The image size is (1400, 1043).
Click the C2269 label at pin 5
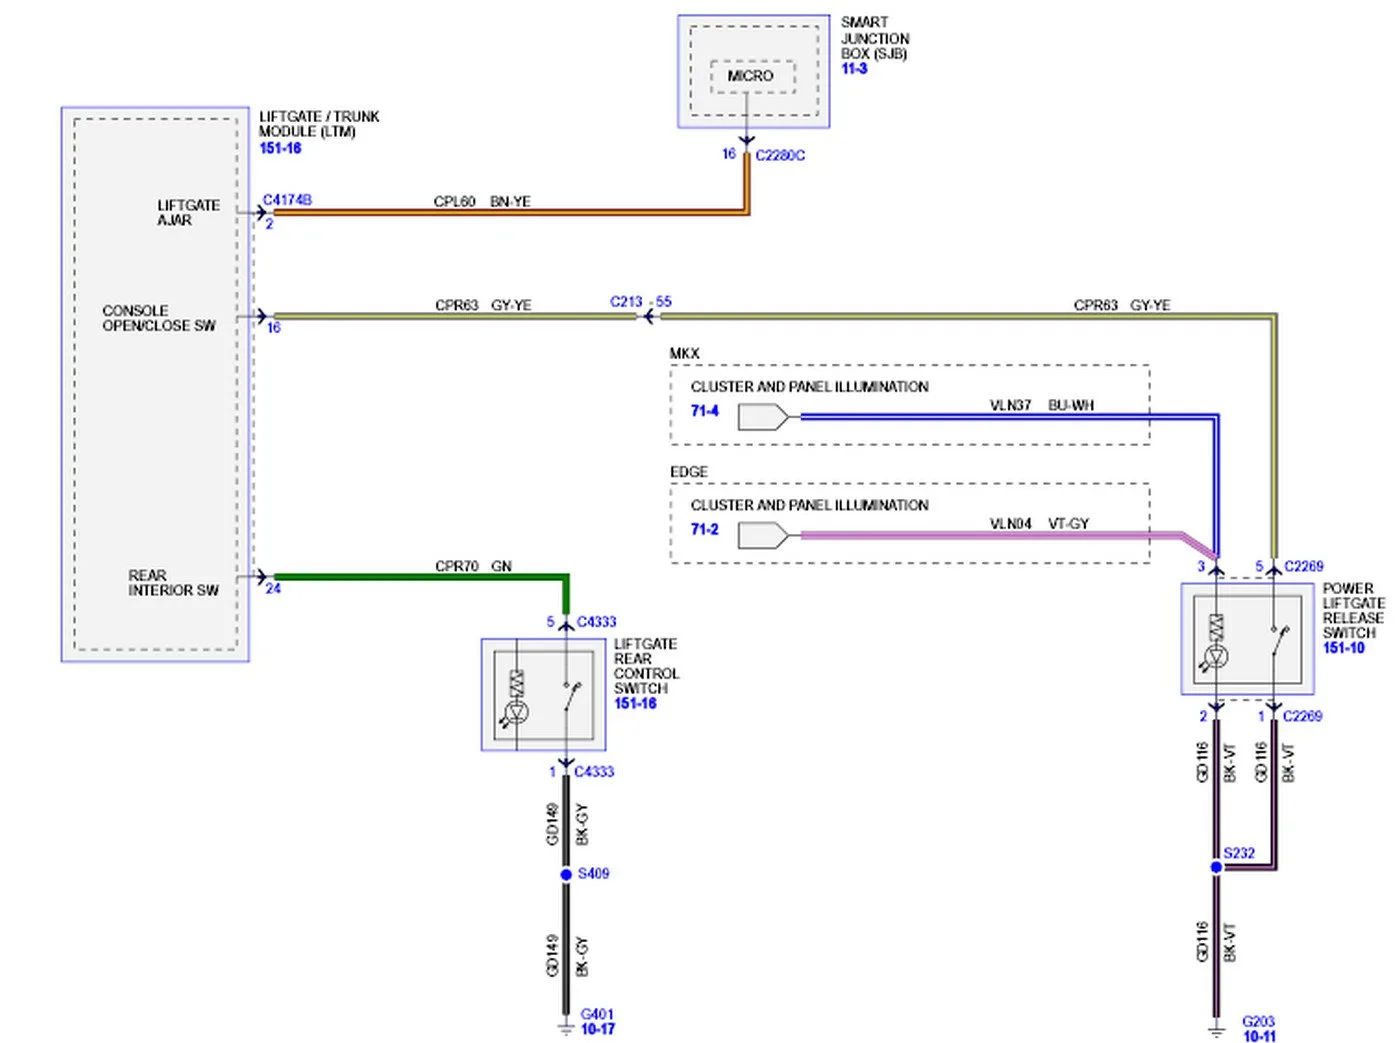(x=1304, y=567)
